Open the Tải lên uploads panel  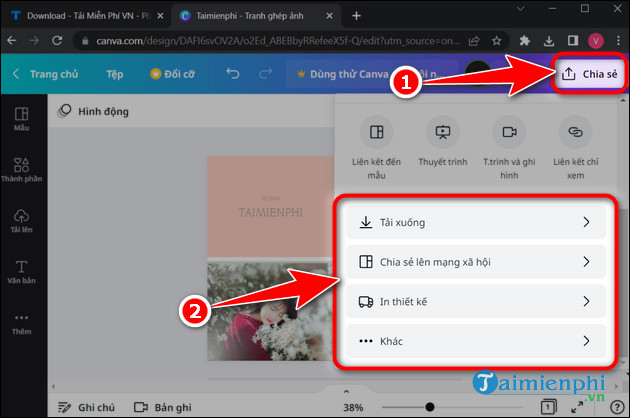(x=21, y=221)
